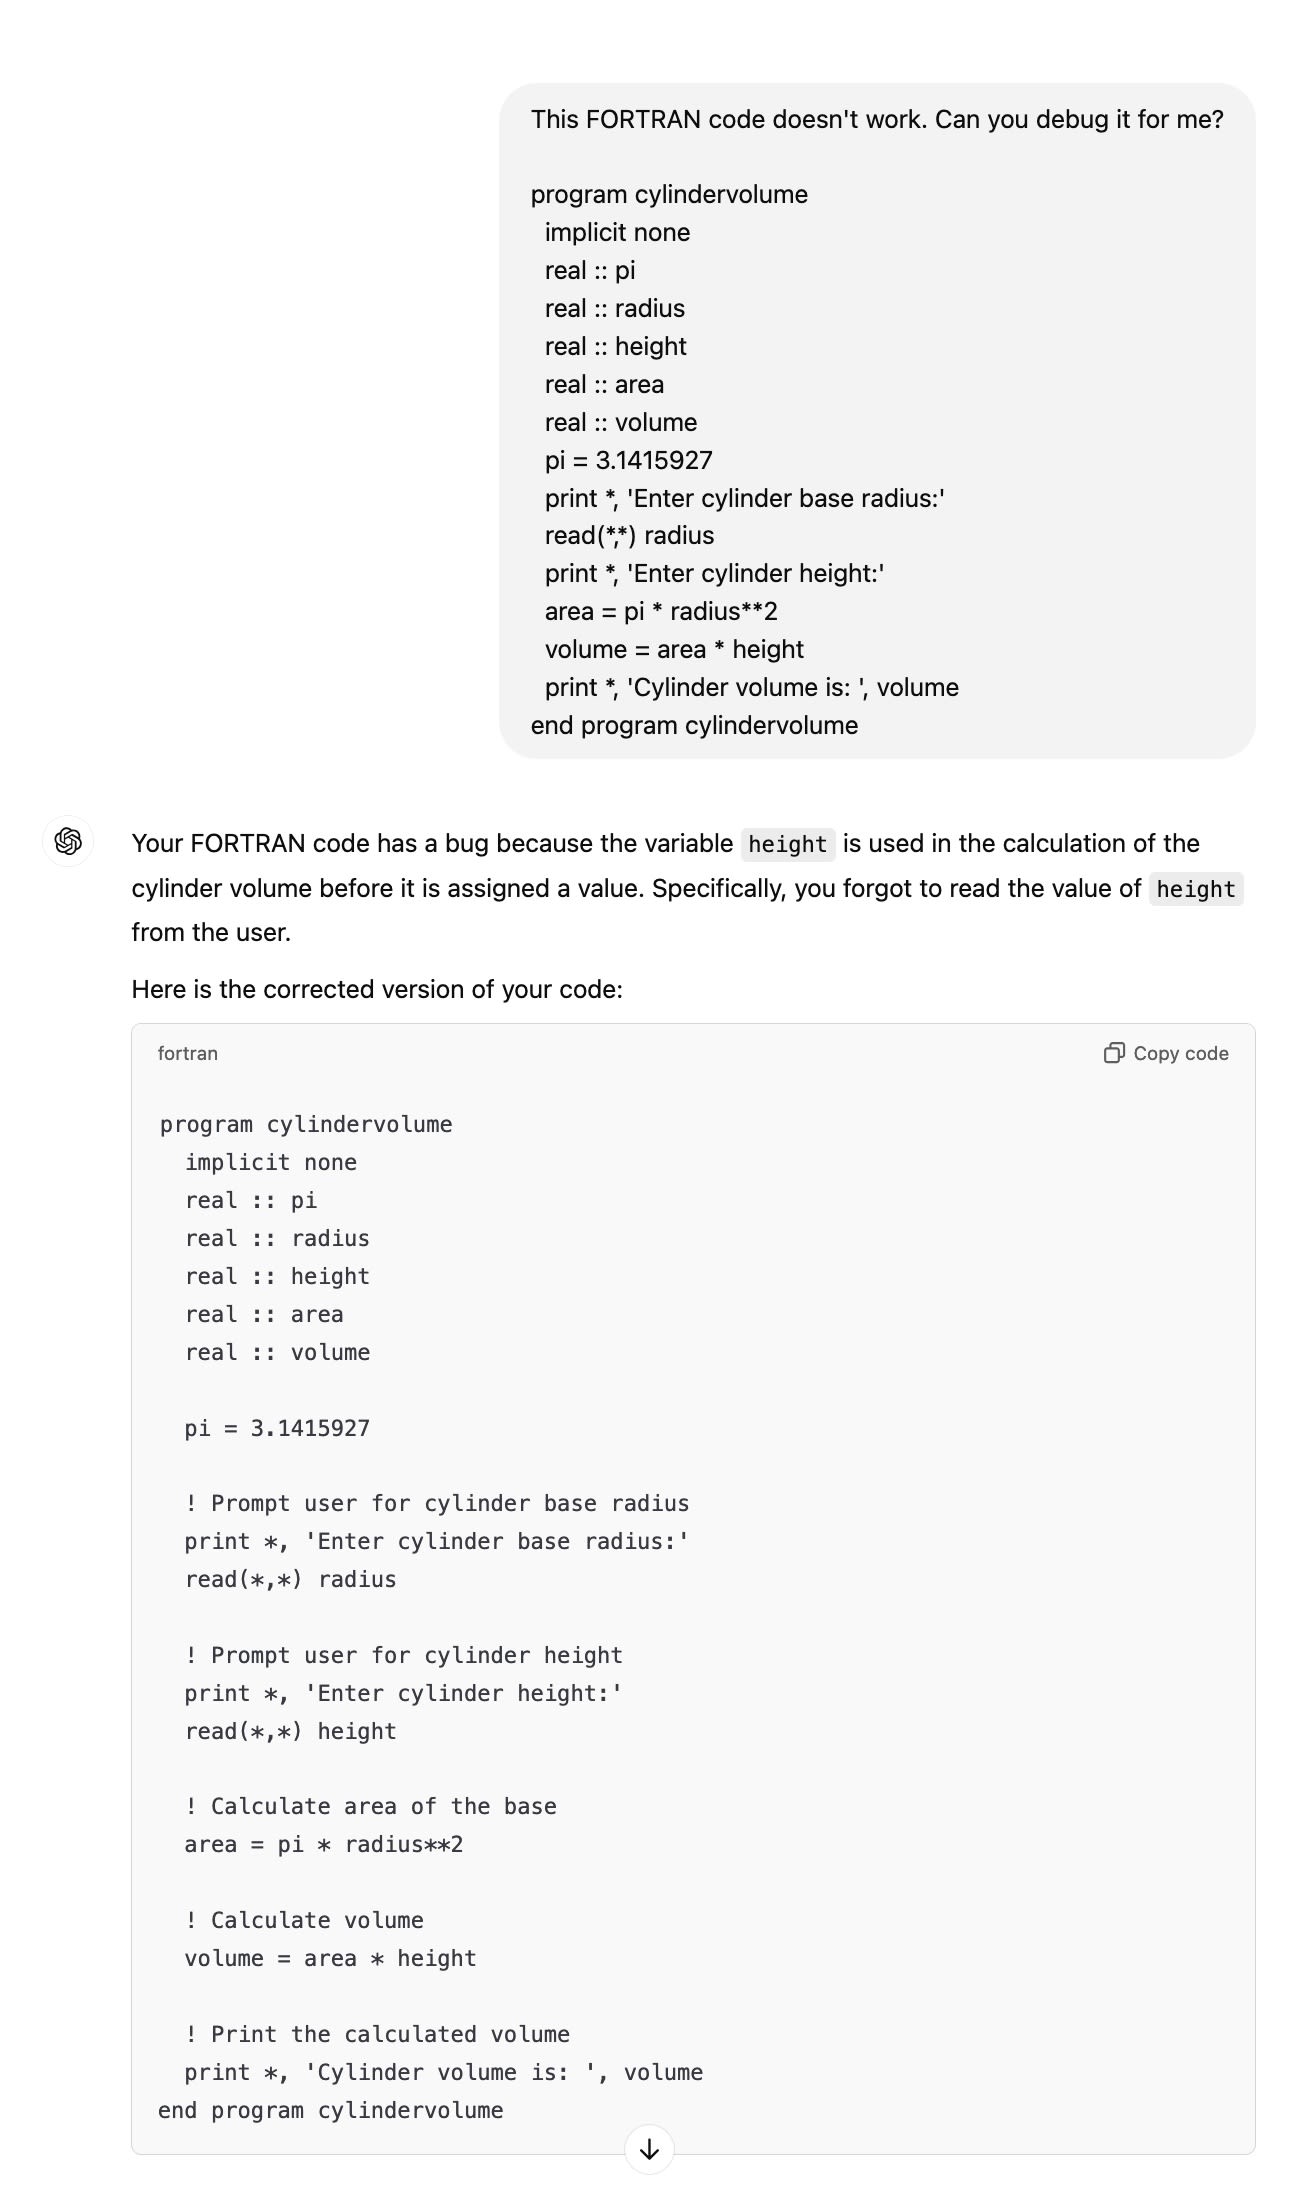The image size is (1314, 2186).
Task: Click the program cylindervolume opening line
Action: pos(305,1124)
